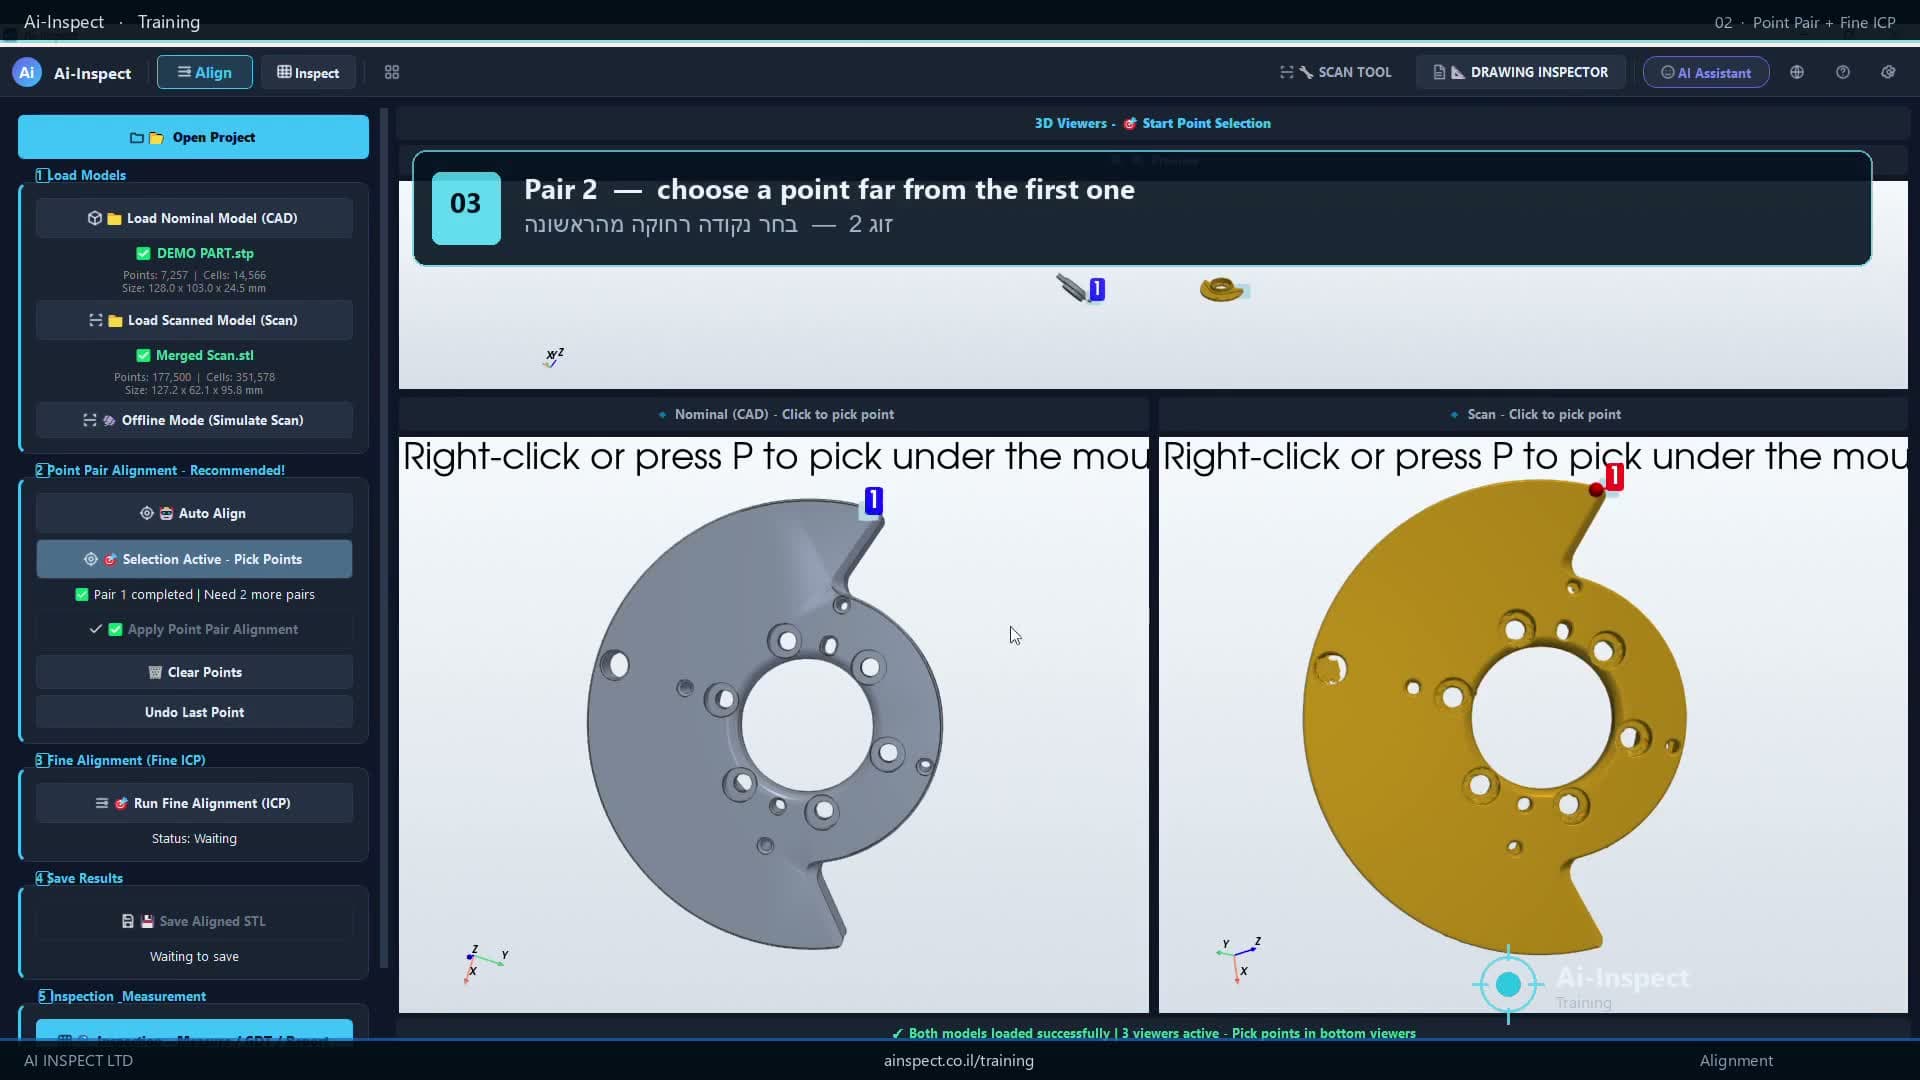
Task: Switch to the Align tab
Action: (x=204, y=72)
